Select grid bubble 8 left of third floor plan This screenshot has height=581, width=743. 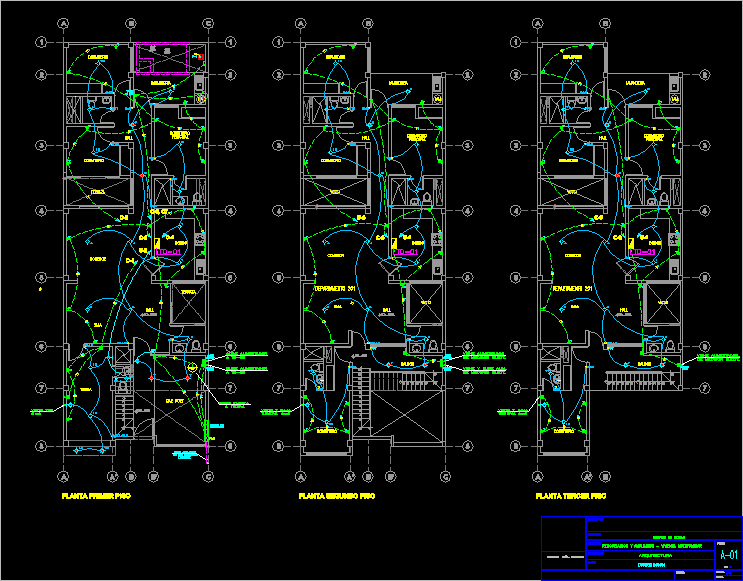tap(515, 446)
